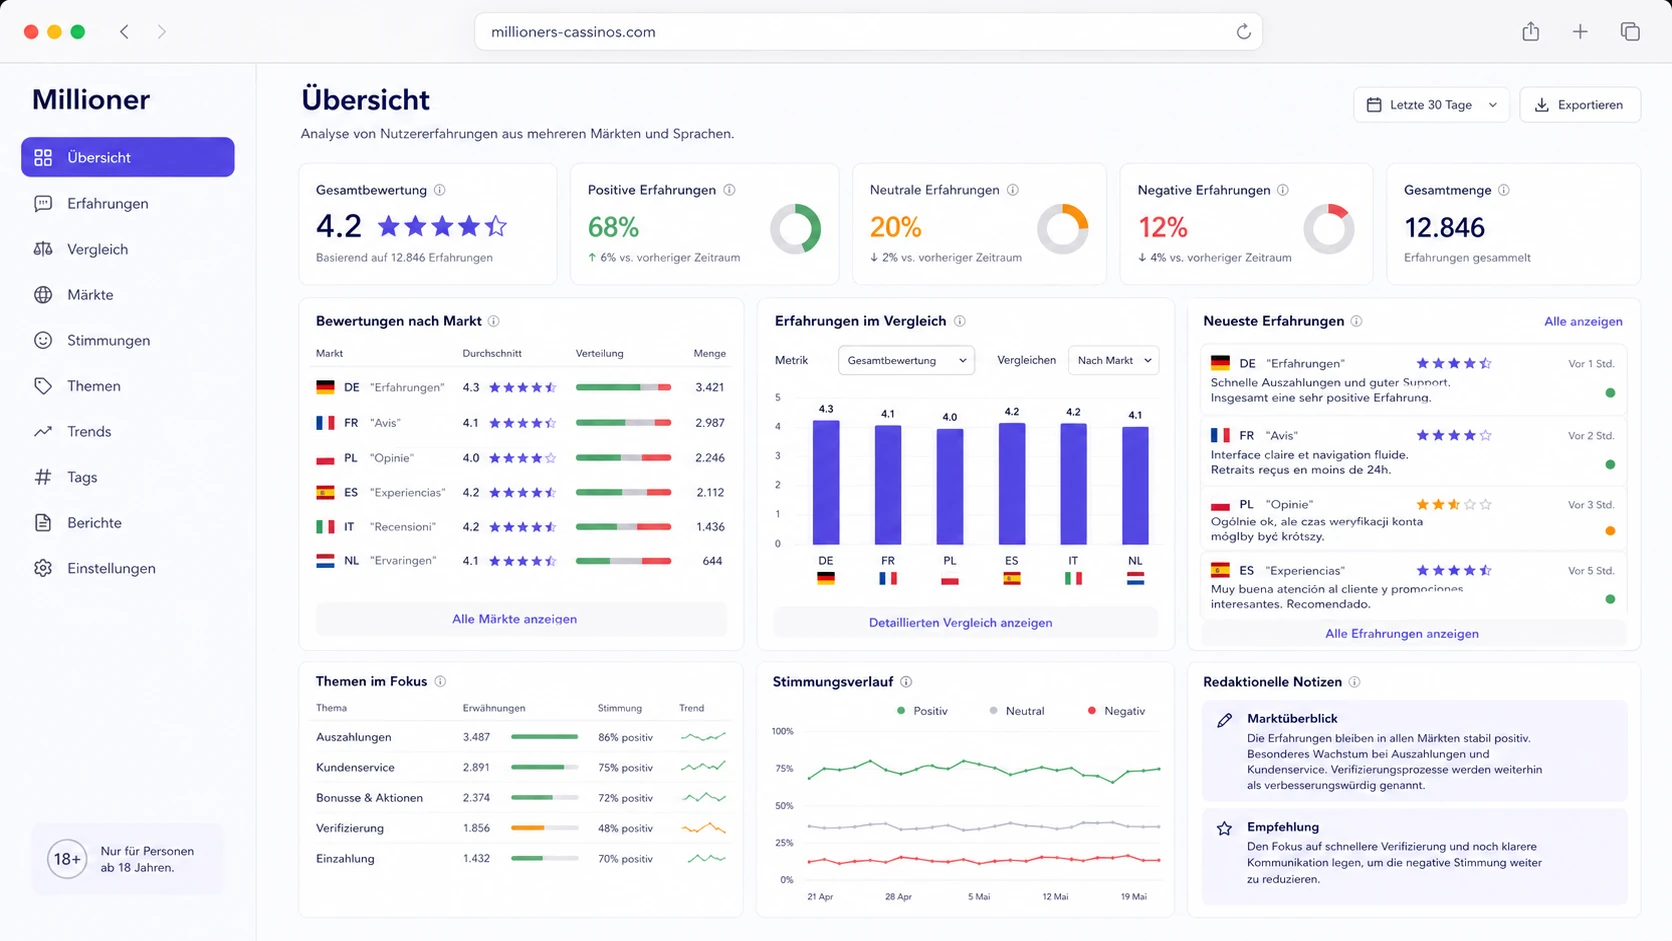
Task: Click the browser reload icon
Action: (x=1243, y=32)
